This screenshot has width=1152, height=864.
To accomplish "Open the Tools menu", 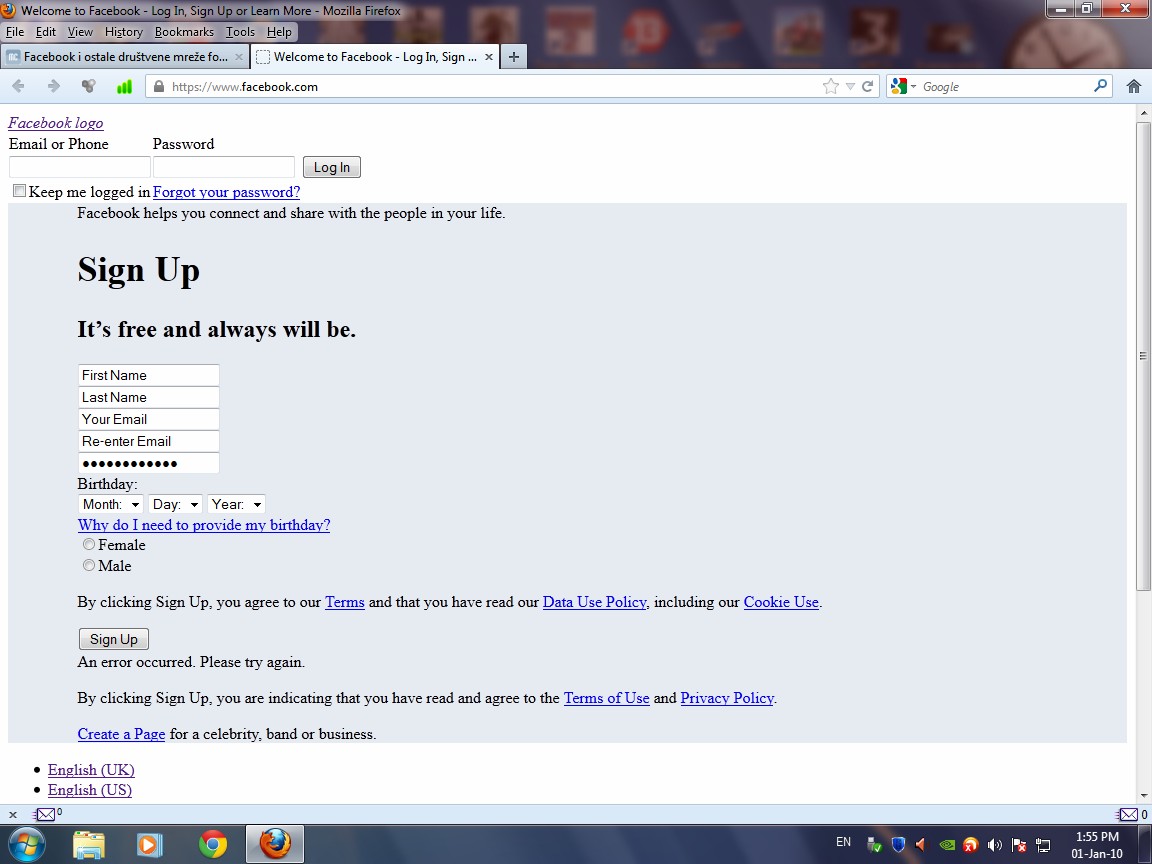I will tap(240, 32).
